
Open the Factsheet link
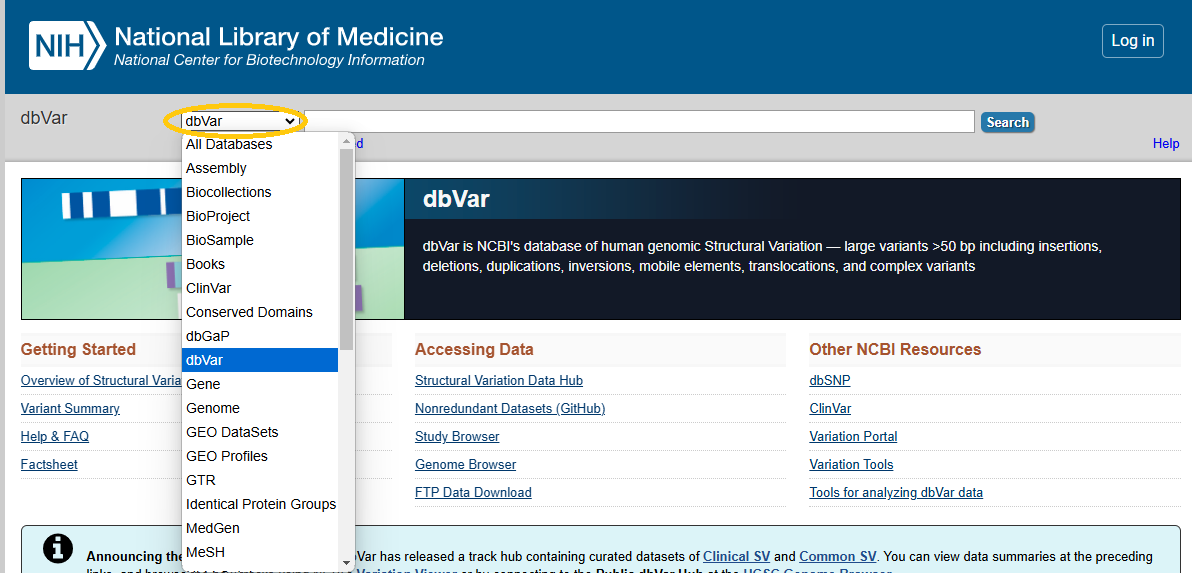click(x=49, y=464)
